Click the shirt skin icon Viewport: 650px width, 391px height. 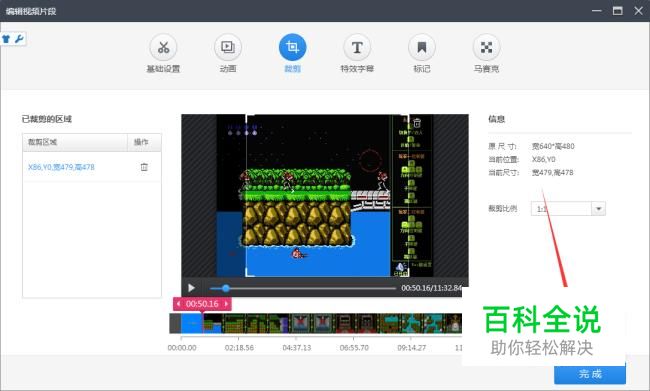pyautogui.click(x=6, y=39)
